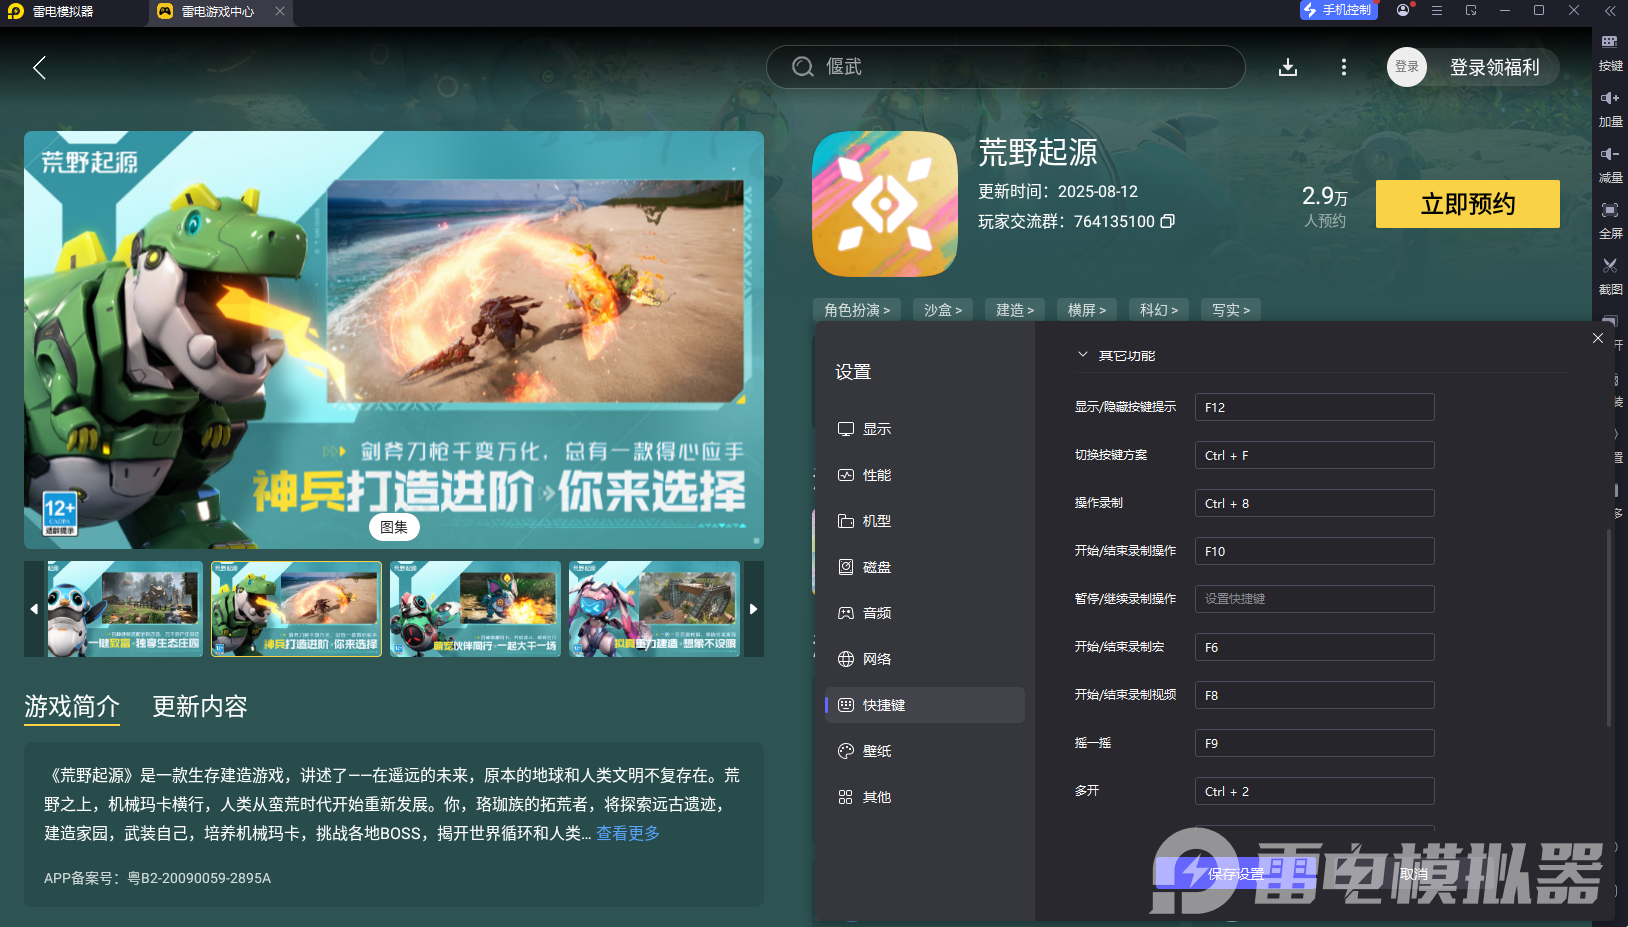Viewport: 1628px width, 927px height.
Task: Collapse the 其它功能 section
Action: tap(1082, 354)
